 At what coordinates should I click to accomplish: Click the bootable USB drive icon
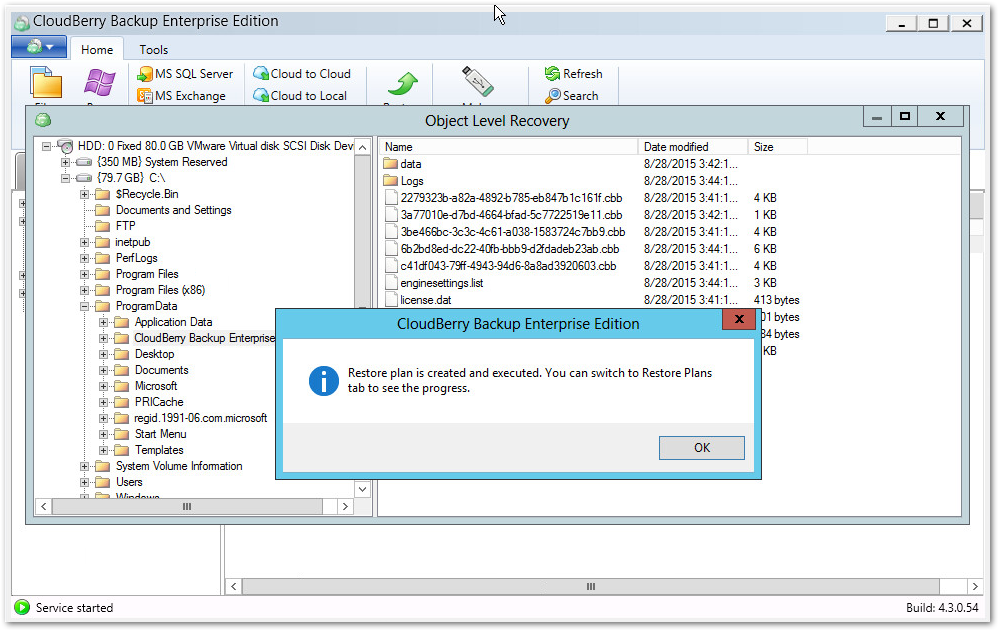(478, 82)
